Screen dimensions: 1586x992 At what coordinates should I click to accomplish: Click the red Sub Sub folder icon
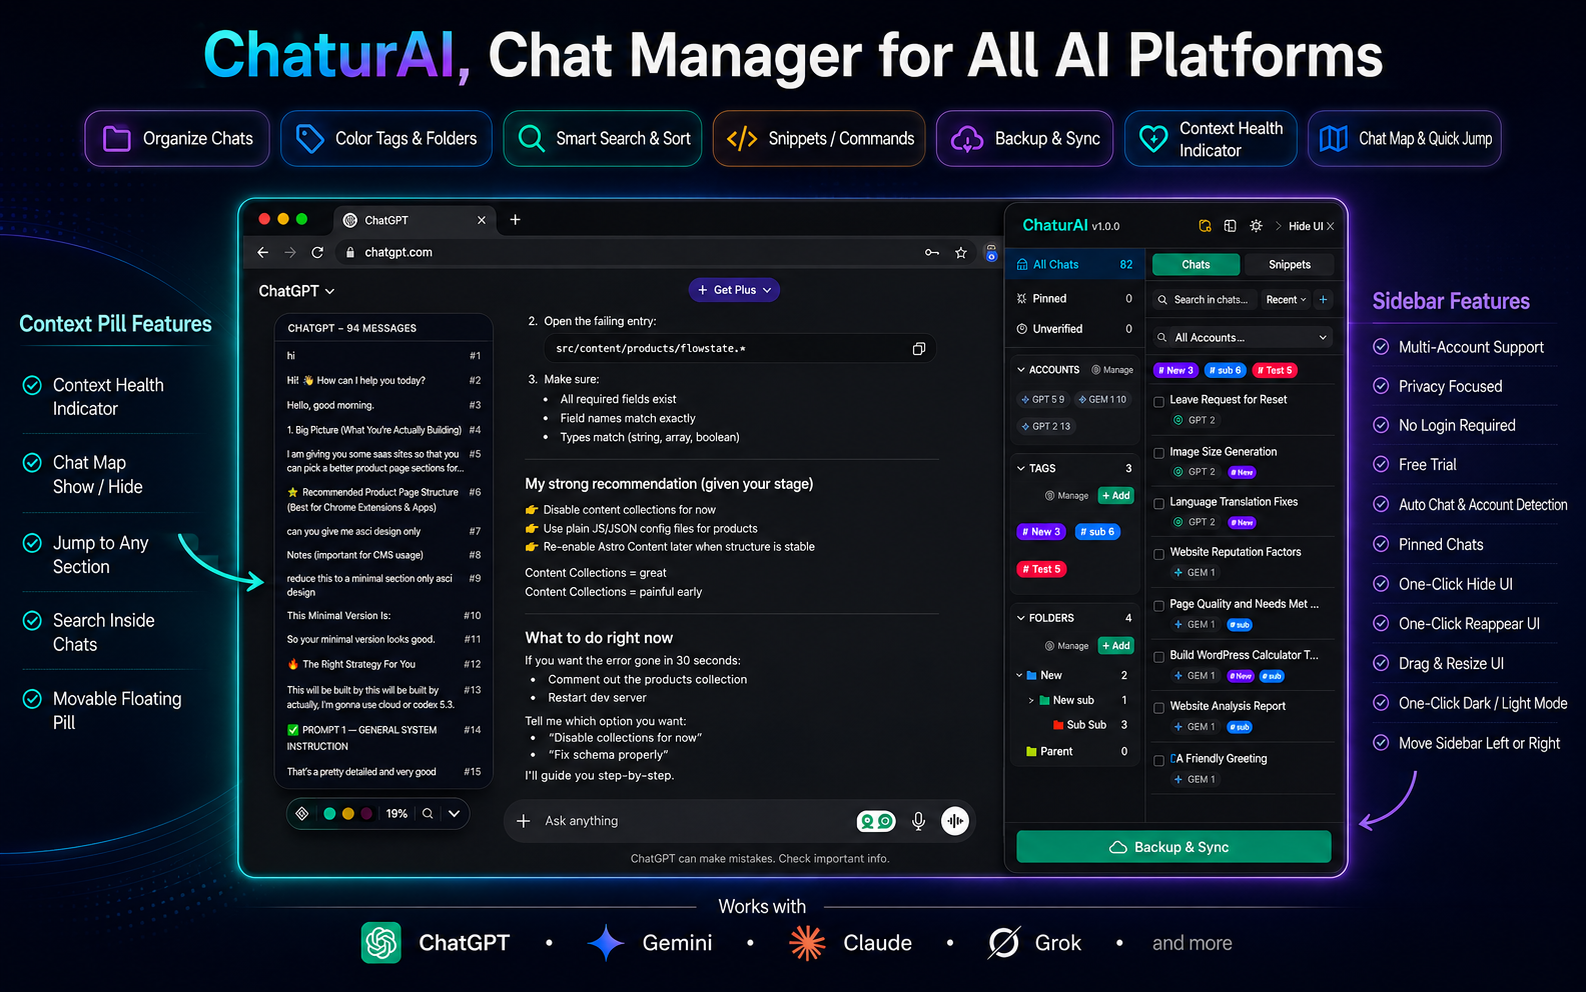tap(1058, 725)
